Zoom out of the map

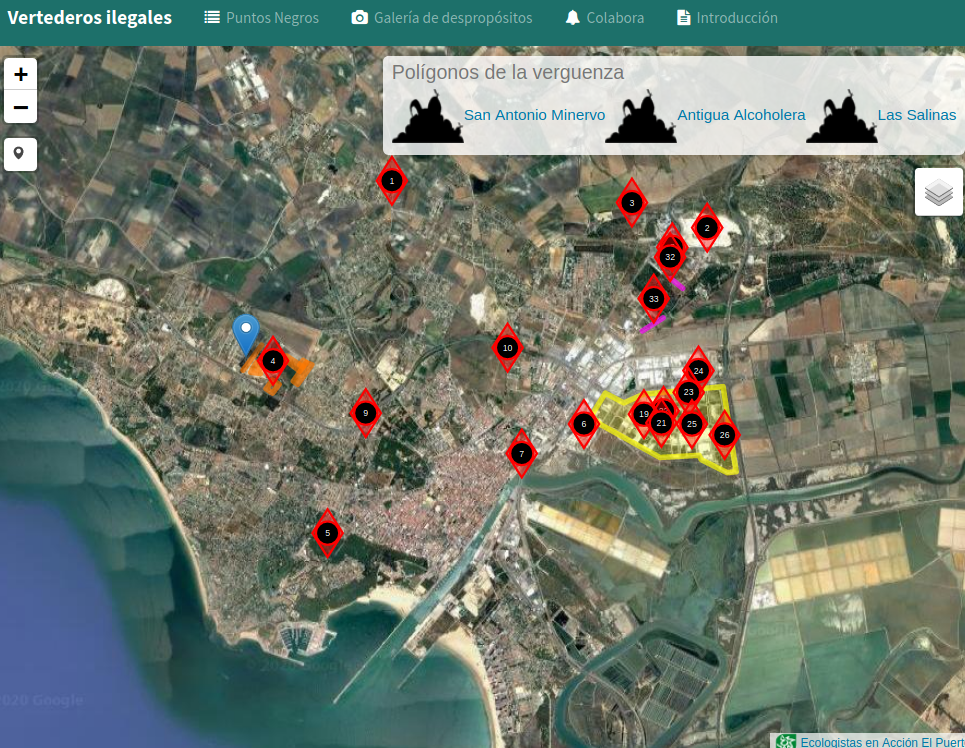coord(20,107)
